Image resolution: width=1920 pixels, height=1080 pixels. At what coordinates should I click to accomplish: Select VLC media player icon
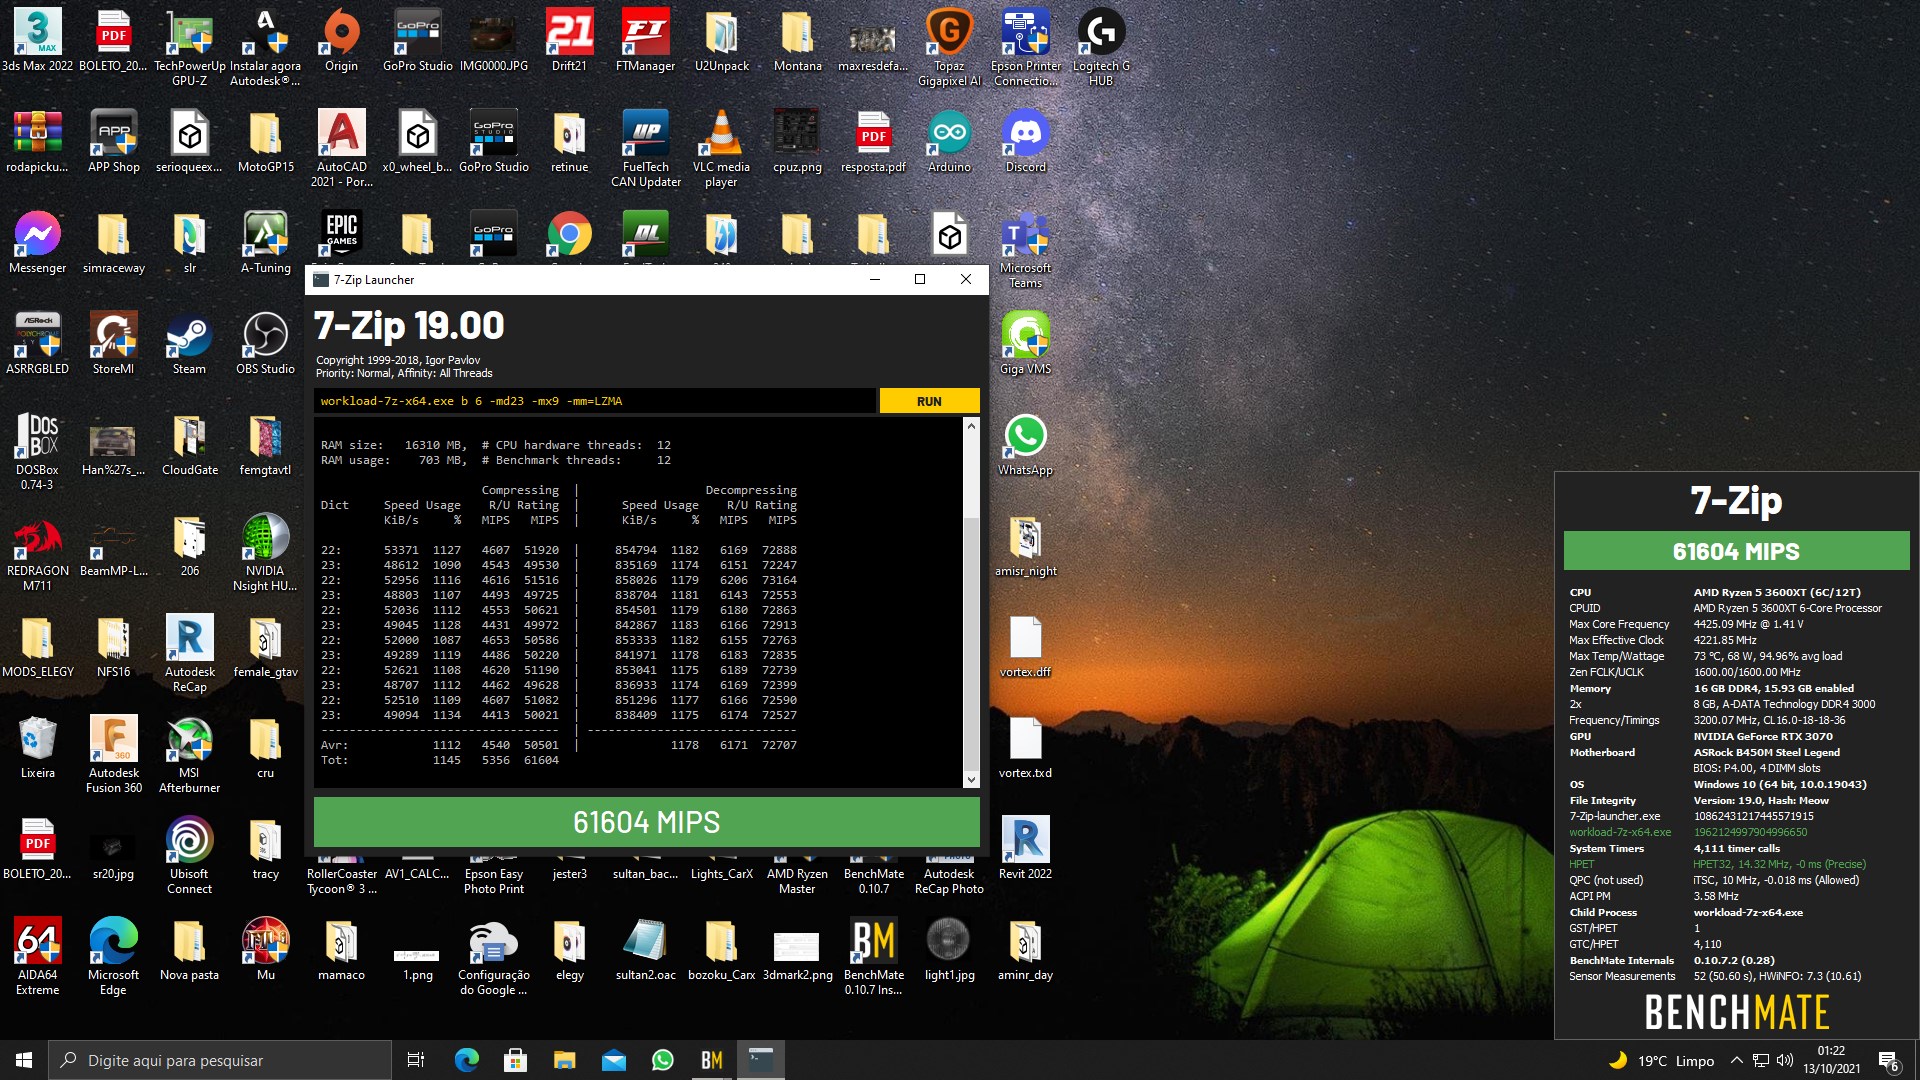pos(721,149)
